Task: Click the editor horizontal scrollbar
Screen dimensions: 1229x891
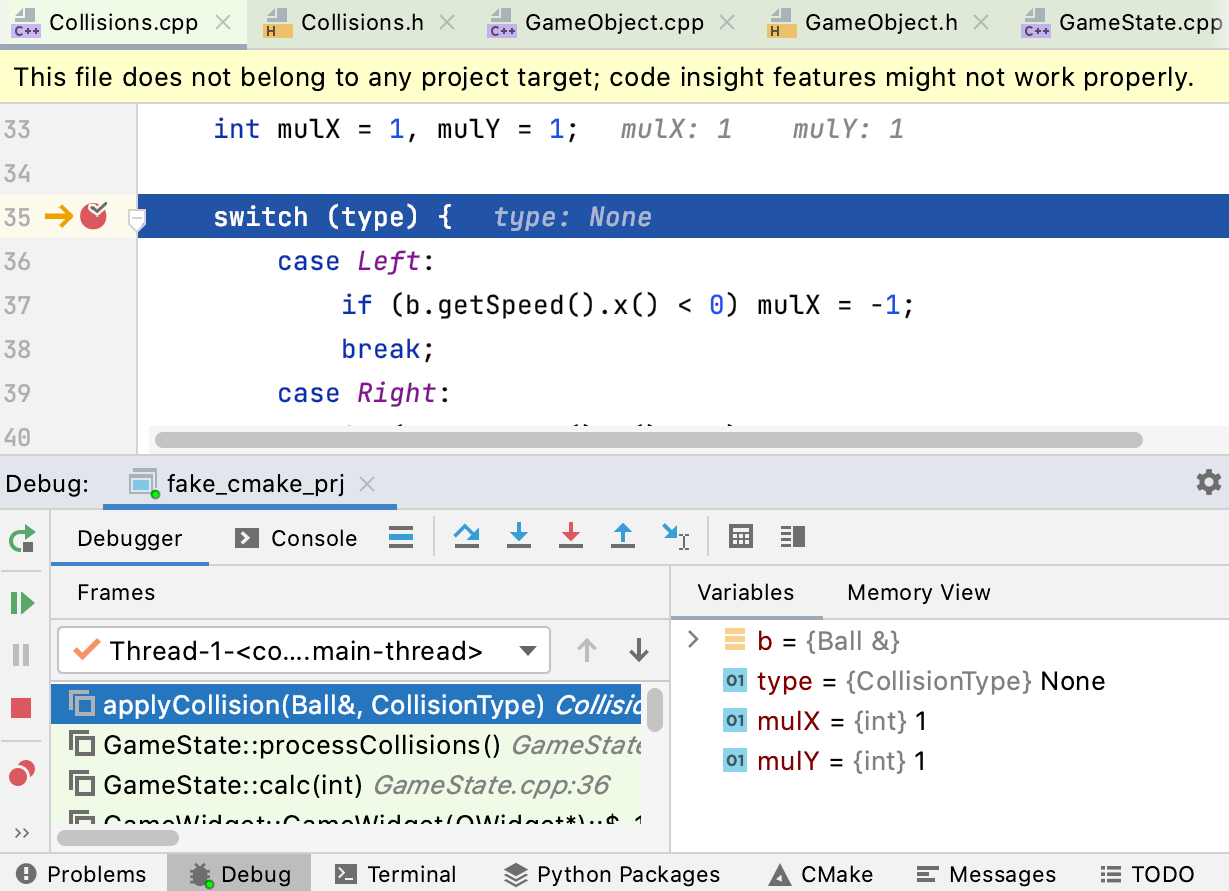Action: point(648,440)
